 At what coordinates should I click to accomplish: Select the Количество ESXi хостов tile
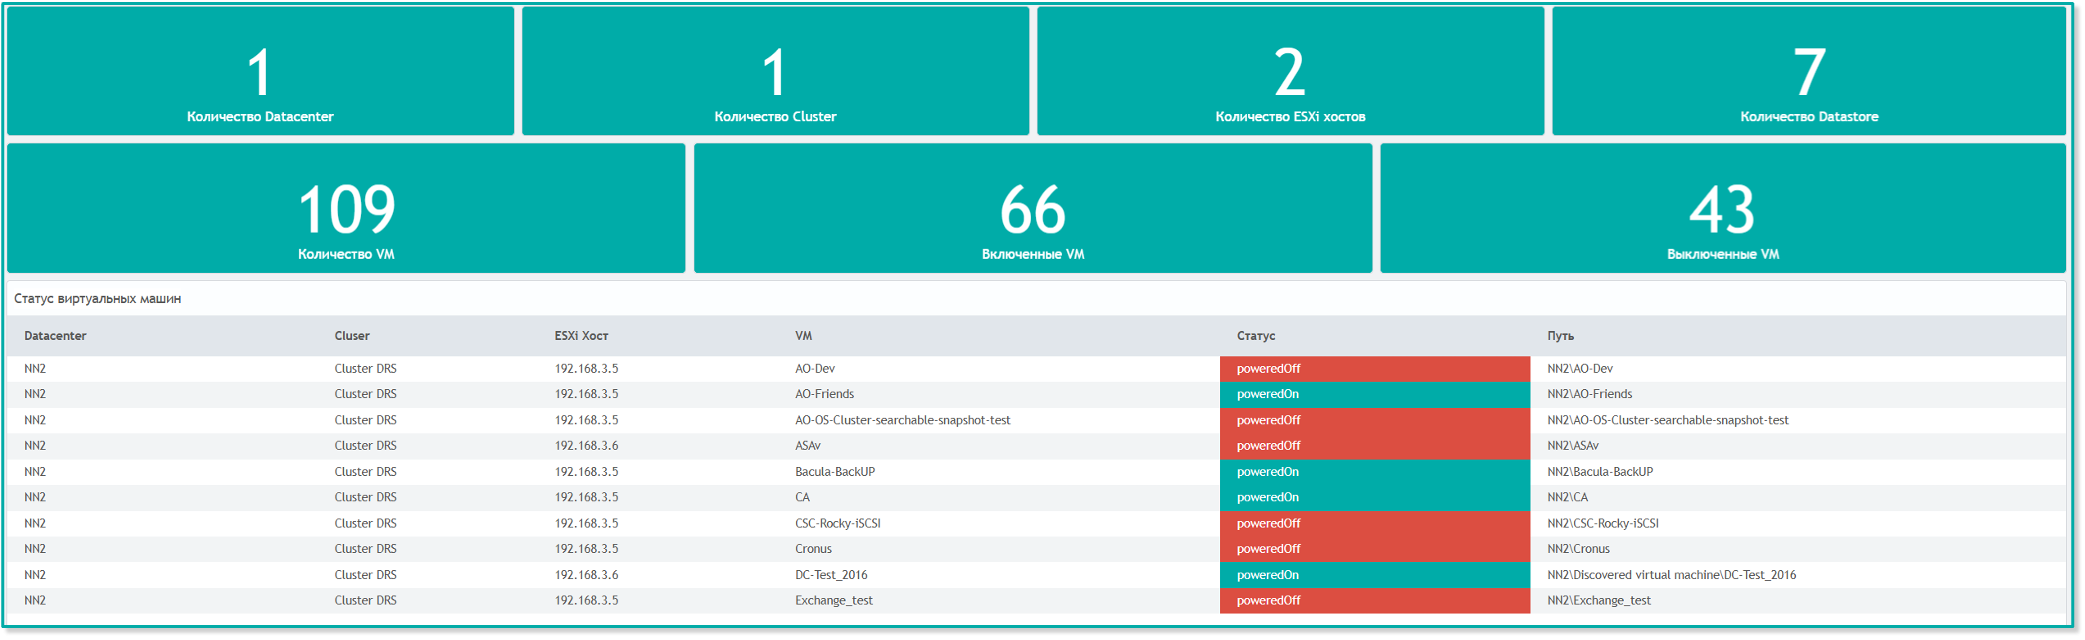coord(1290,72)
